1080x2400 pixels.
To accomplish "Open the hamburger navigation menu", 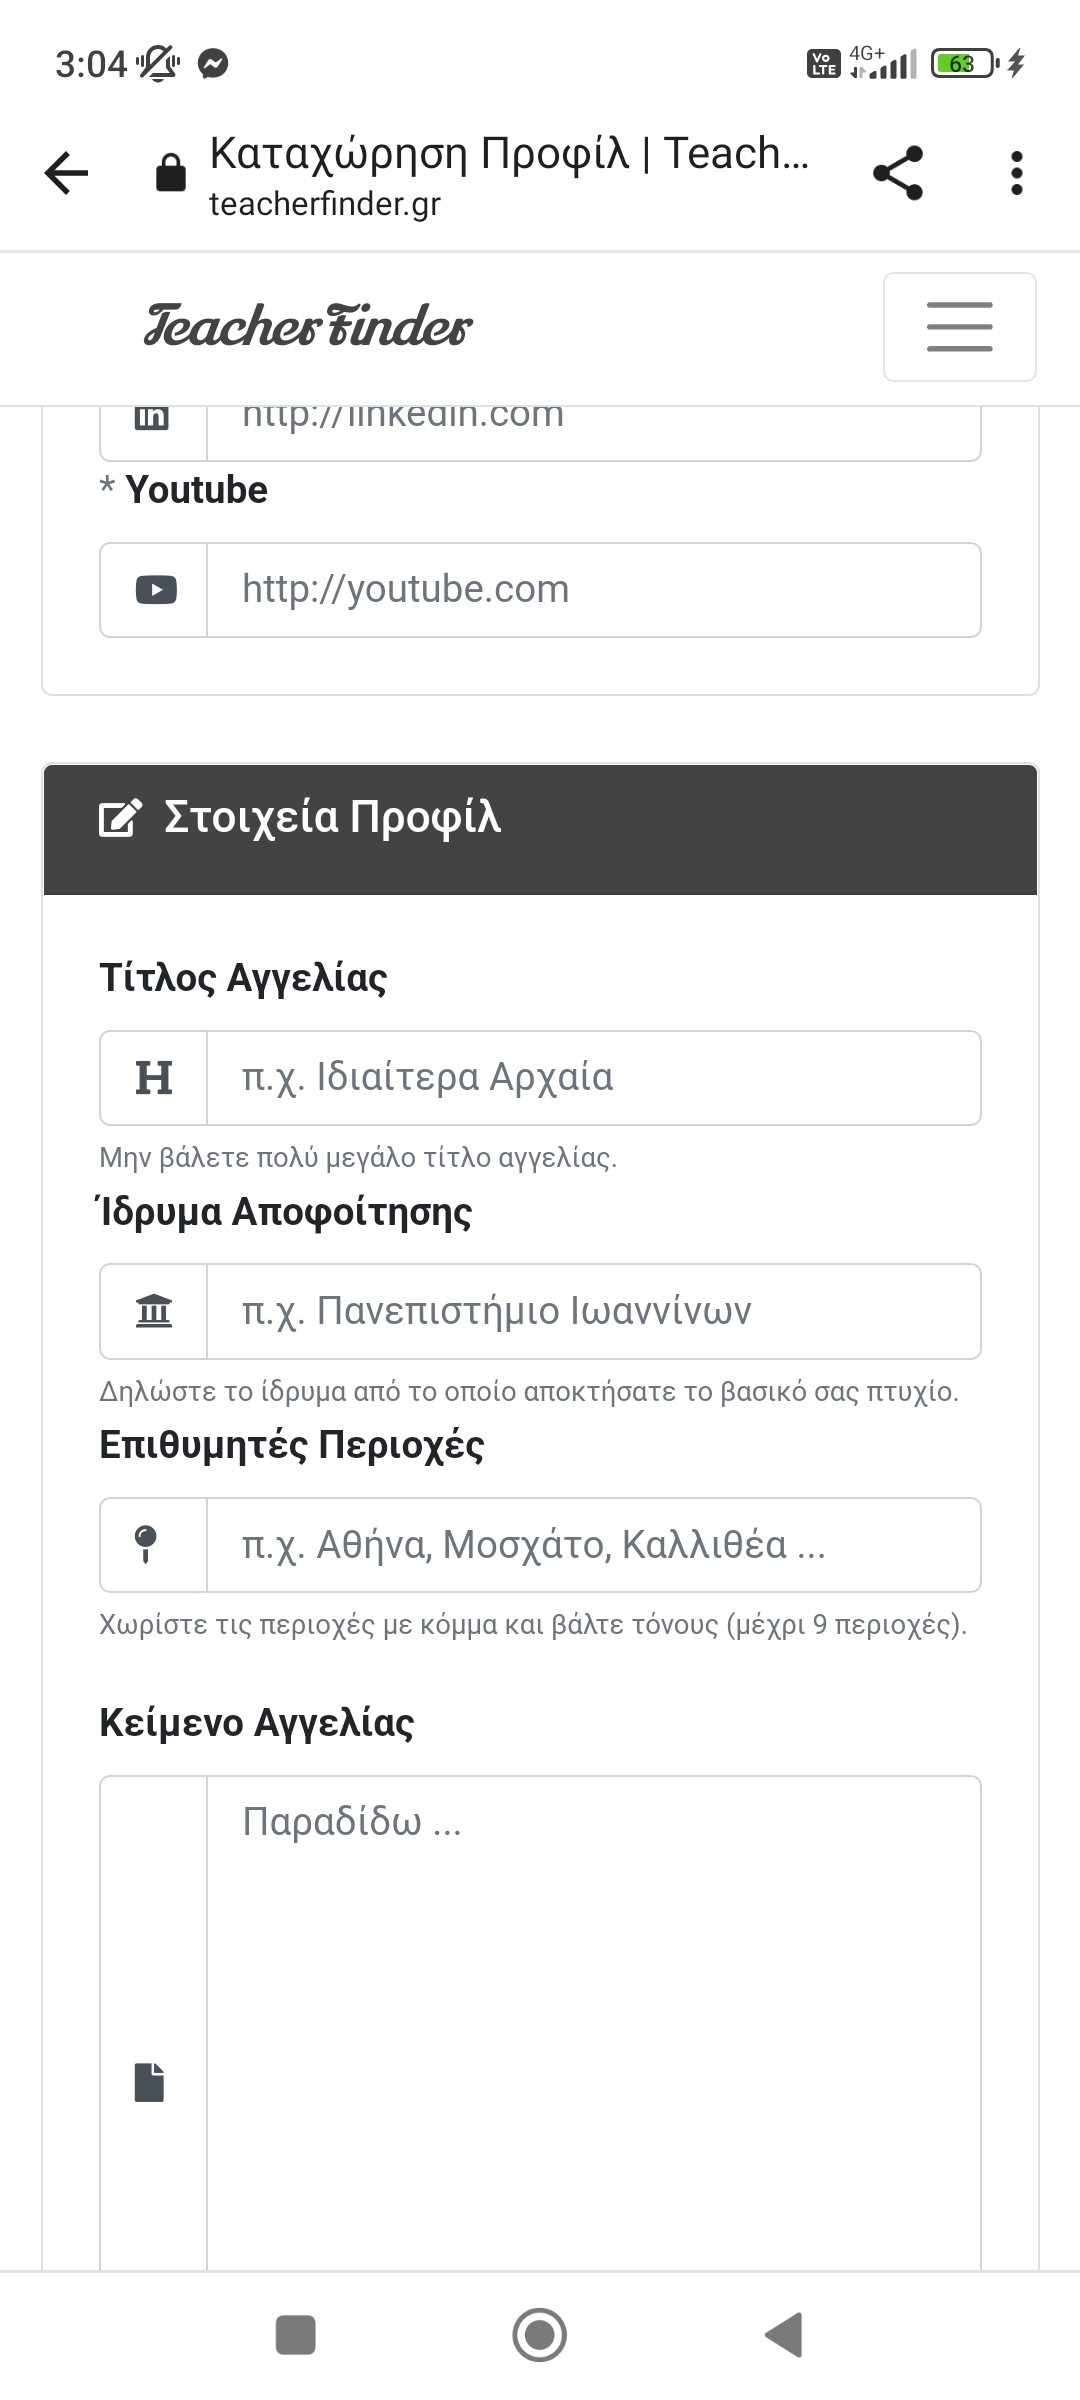I will point(959,327).
